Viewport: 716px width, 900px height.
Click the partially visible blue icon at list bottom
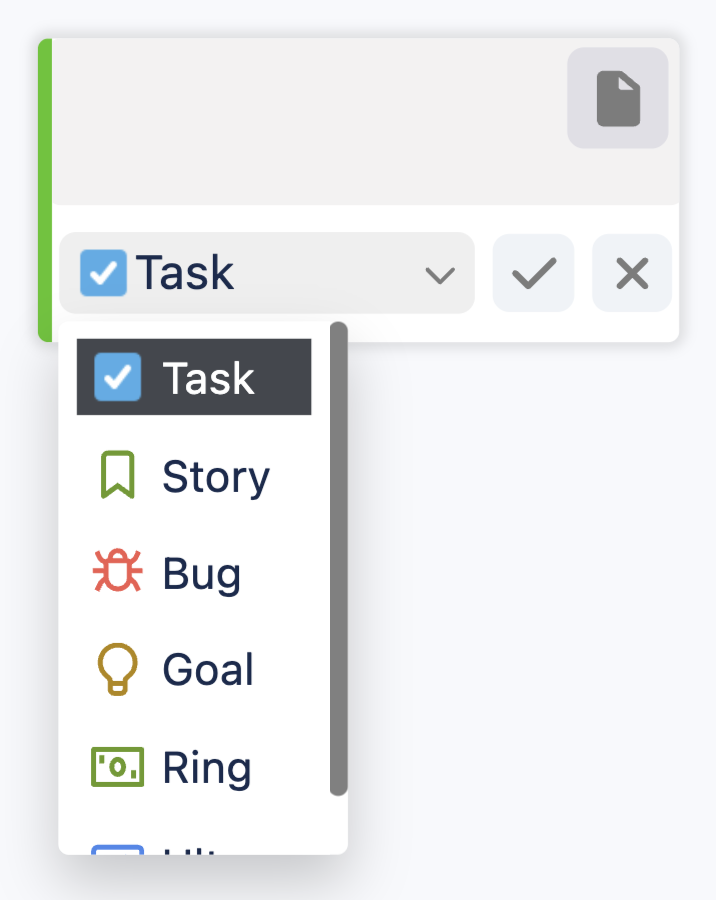click(x=117, y=848)
